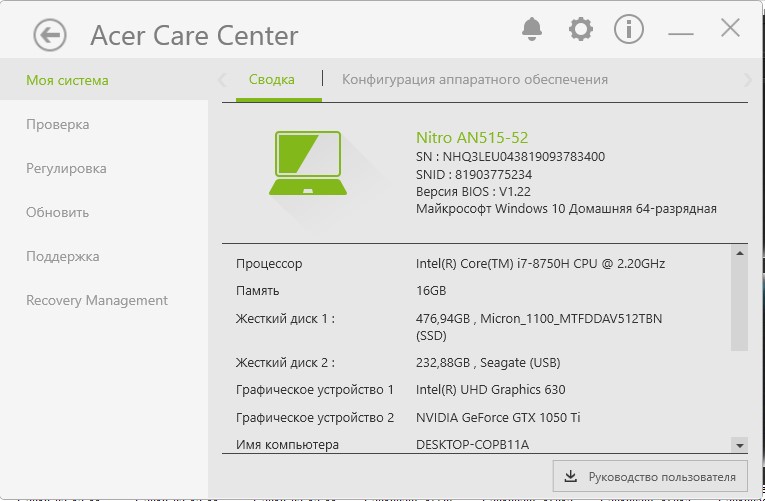The image size is (765, 501).
Task: Go back using the circled arrow icon
Action: pos(50,35)
